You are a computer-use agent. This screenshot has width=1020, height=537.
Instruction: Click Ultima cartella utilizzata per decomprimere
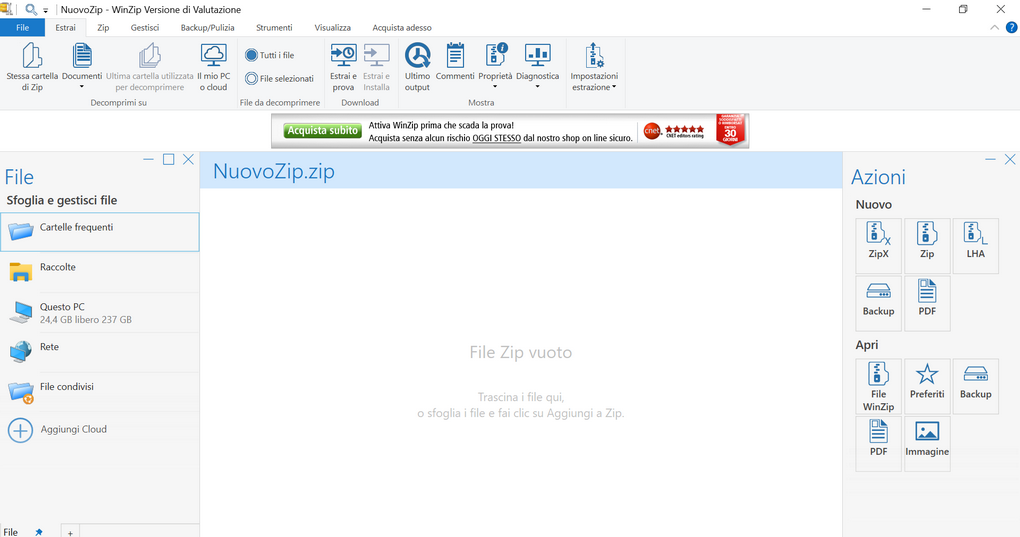point(150,67)
